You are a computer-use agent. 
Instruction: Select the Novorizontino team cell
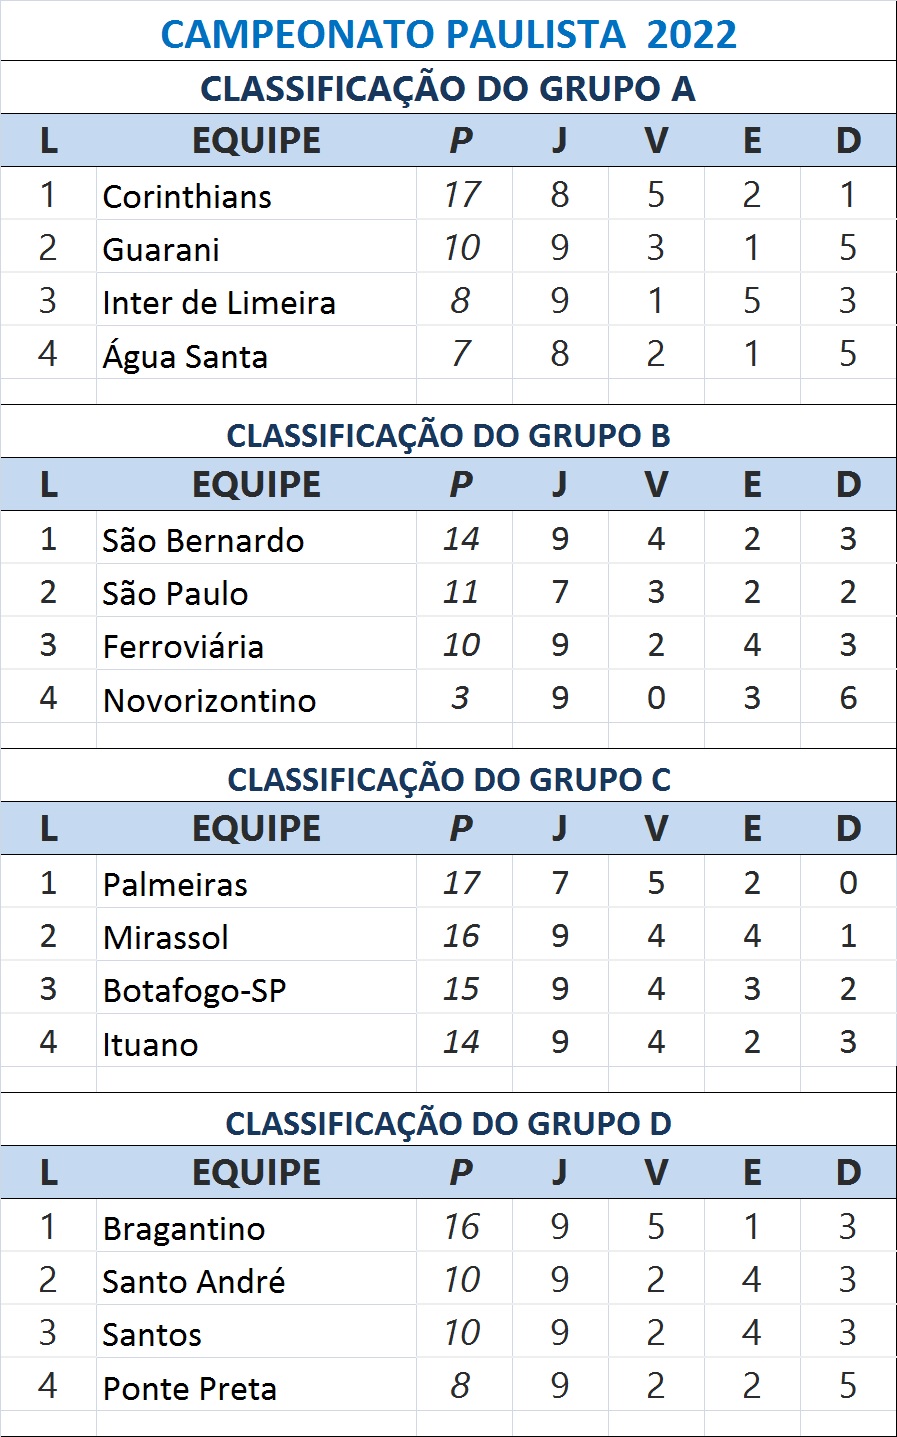[209, 700]
